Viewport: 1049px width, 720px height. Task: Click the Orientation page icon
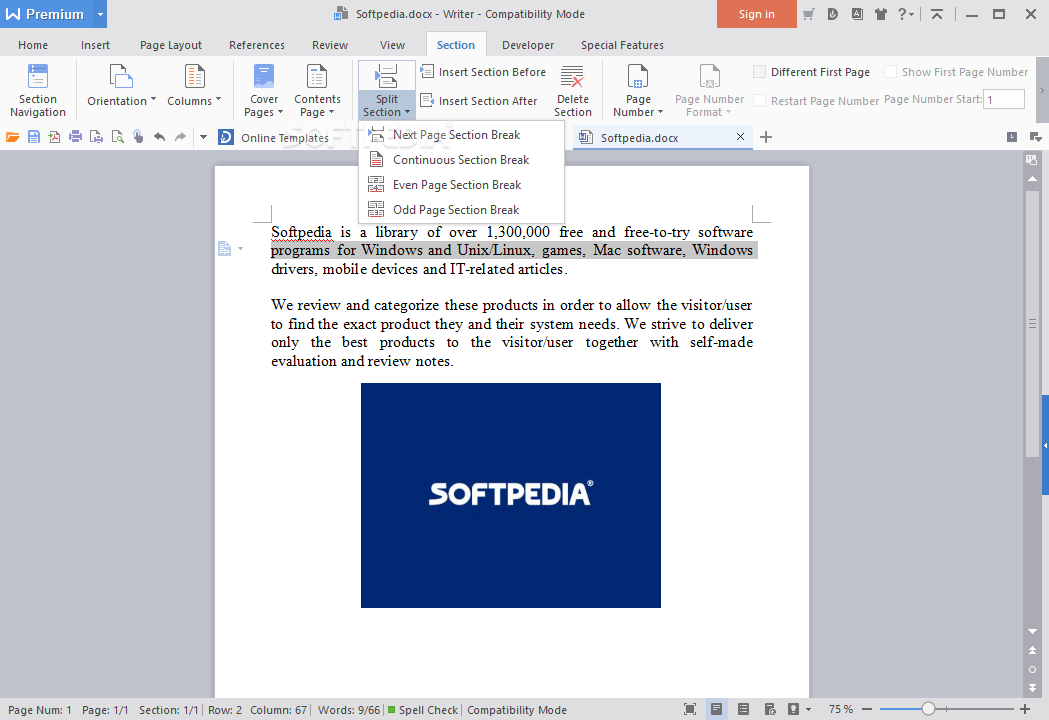pos(121,77)
